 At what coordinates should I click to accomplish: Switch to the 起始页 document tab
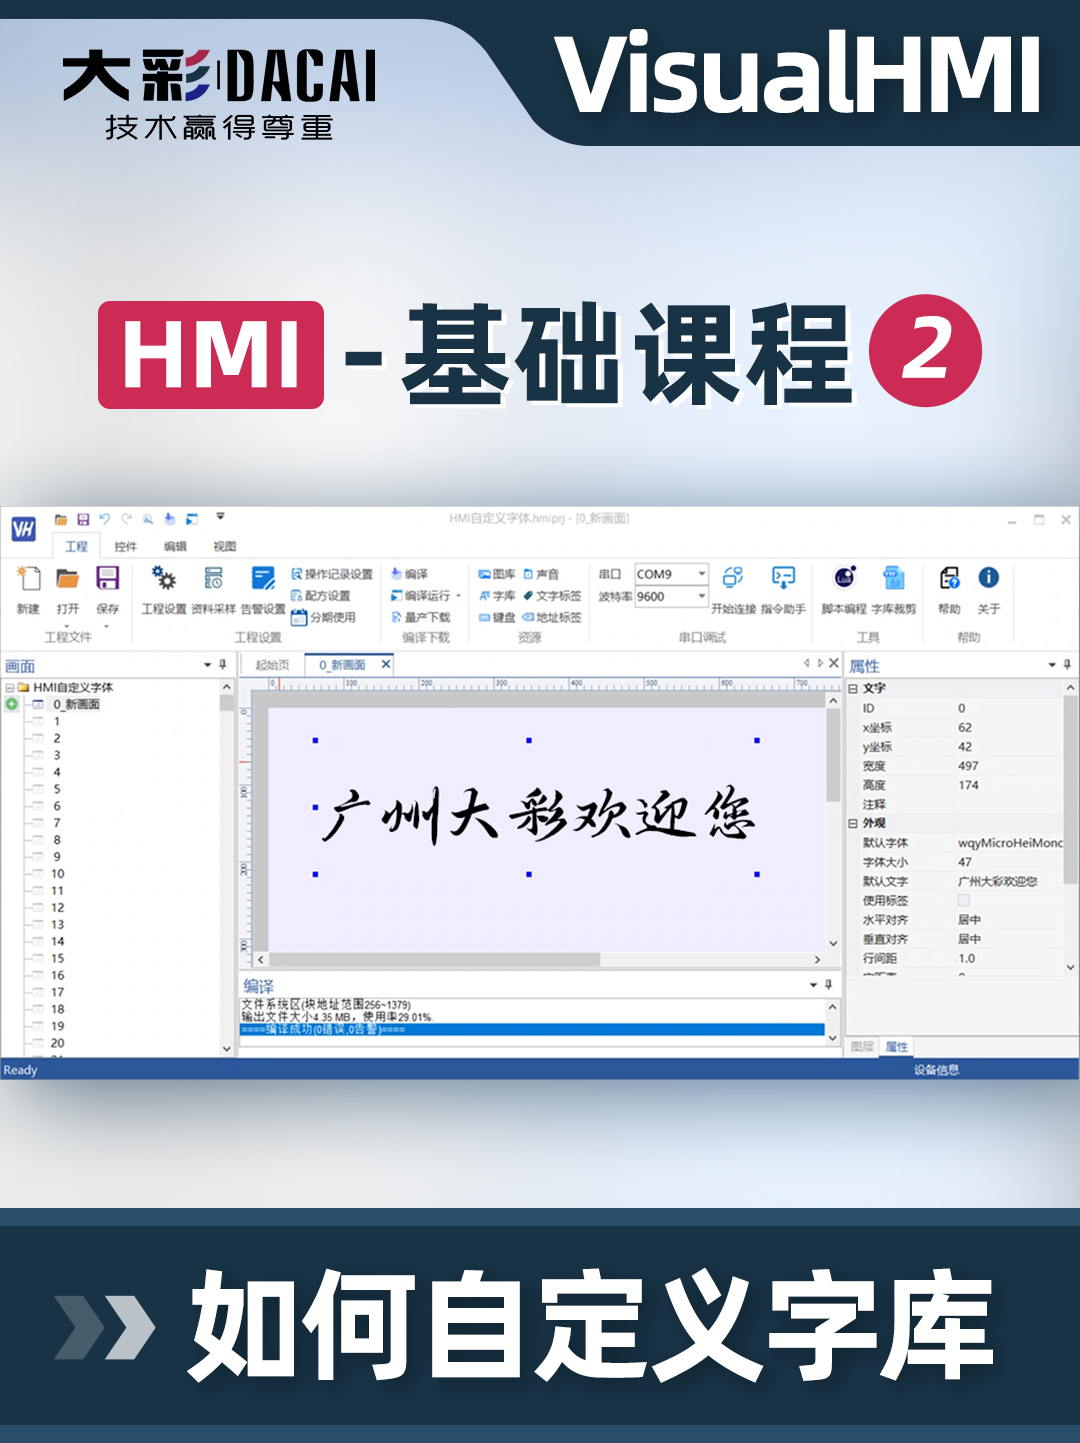(x=272, y=665)
